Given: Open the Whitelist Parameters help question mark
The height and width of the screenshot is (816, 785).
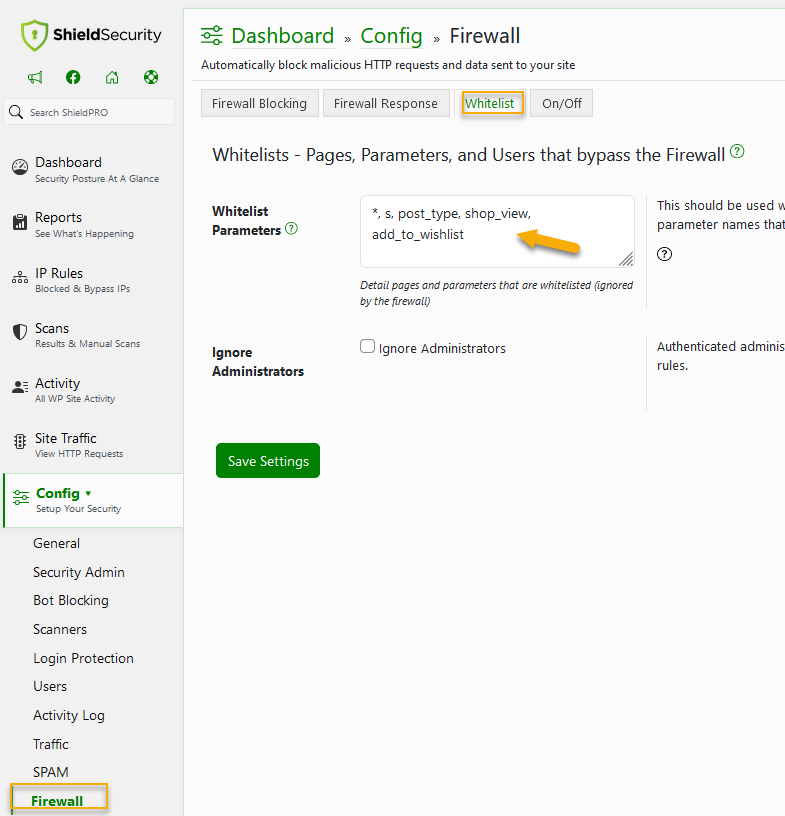Looking at the screenshot, I should [289, 228].
